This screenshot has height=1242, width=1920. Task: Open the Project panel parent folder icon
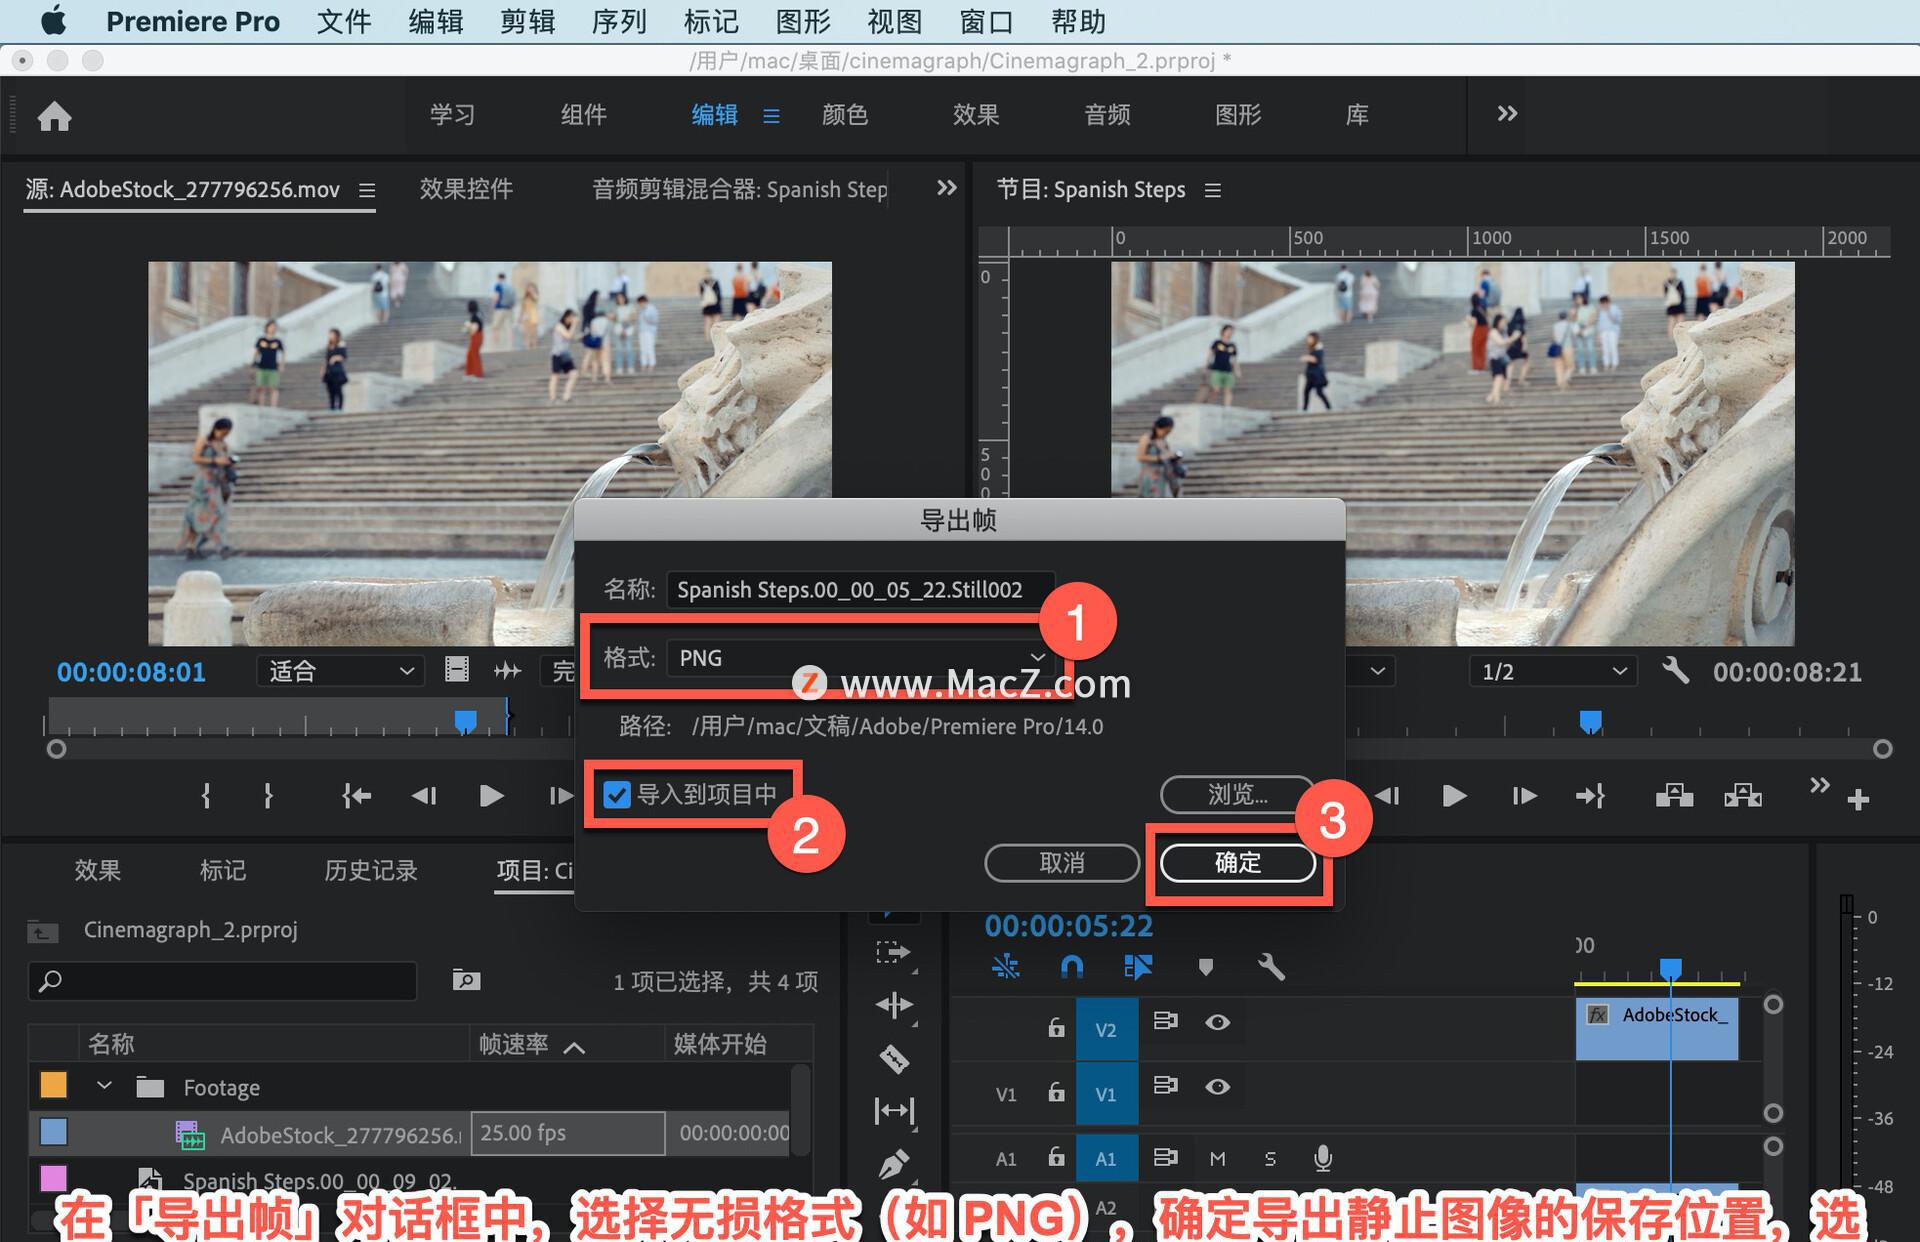tap(41, 931)
